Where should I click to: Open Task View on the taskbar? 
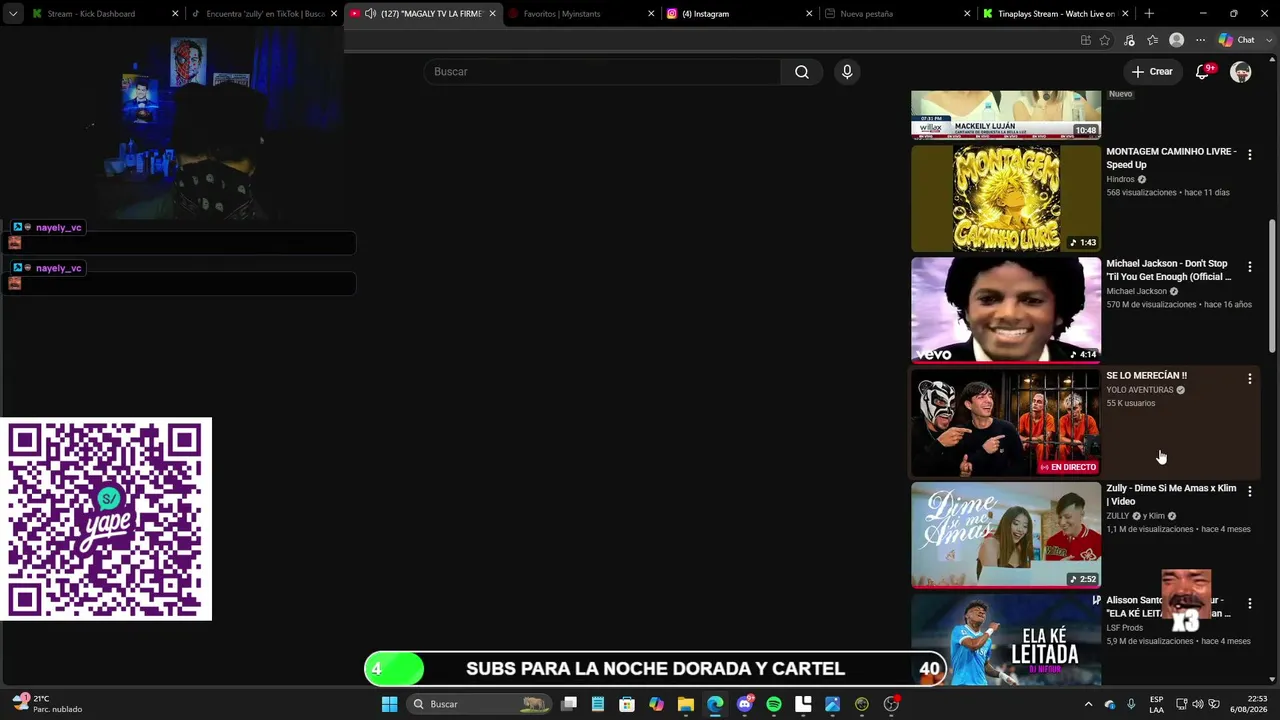569,704
